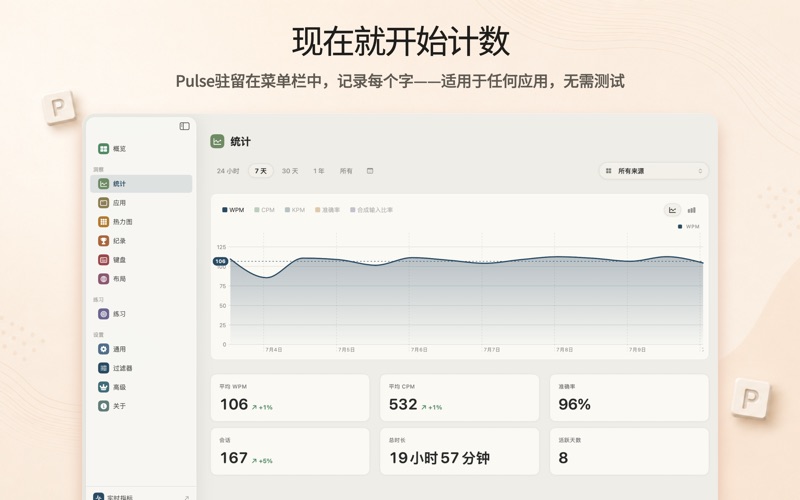Click the 50 value on the y-axis
Image resolution: width=800 pixels, height=500 pixels.
222,306
